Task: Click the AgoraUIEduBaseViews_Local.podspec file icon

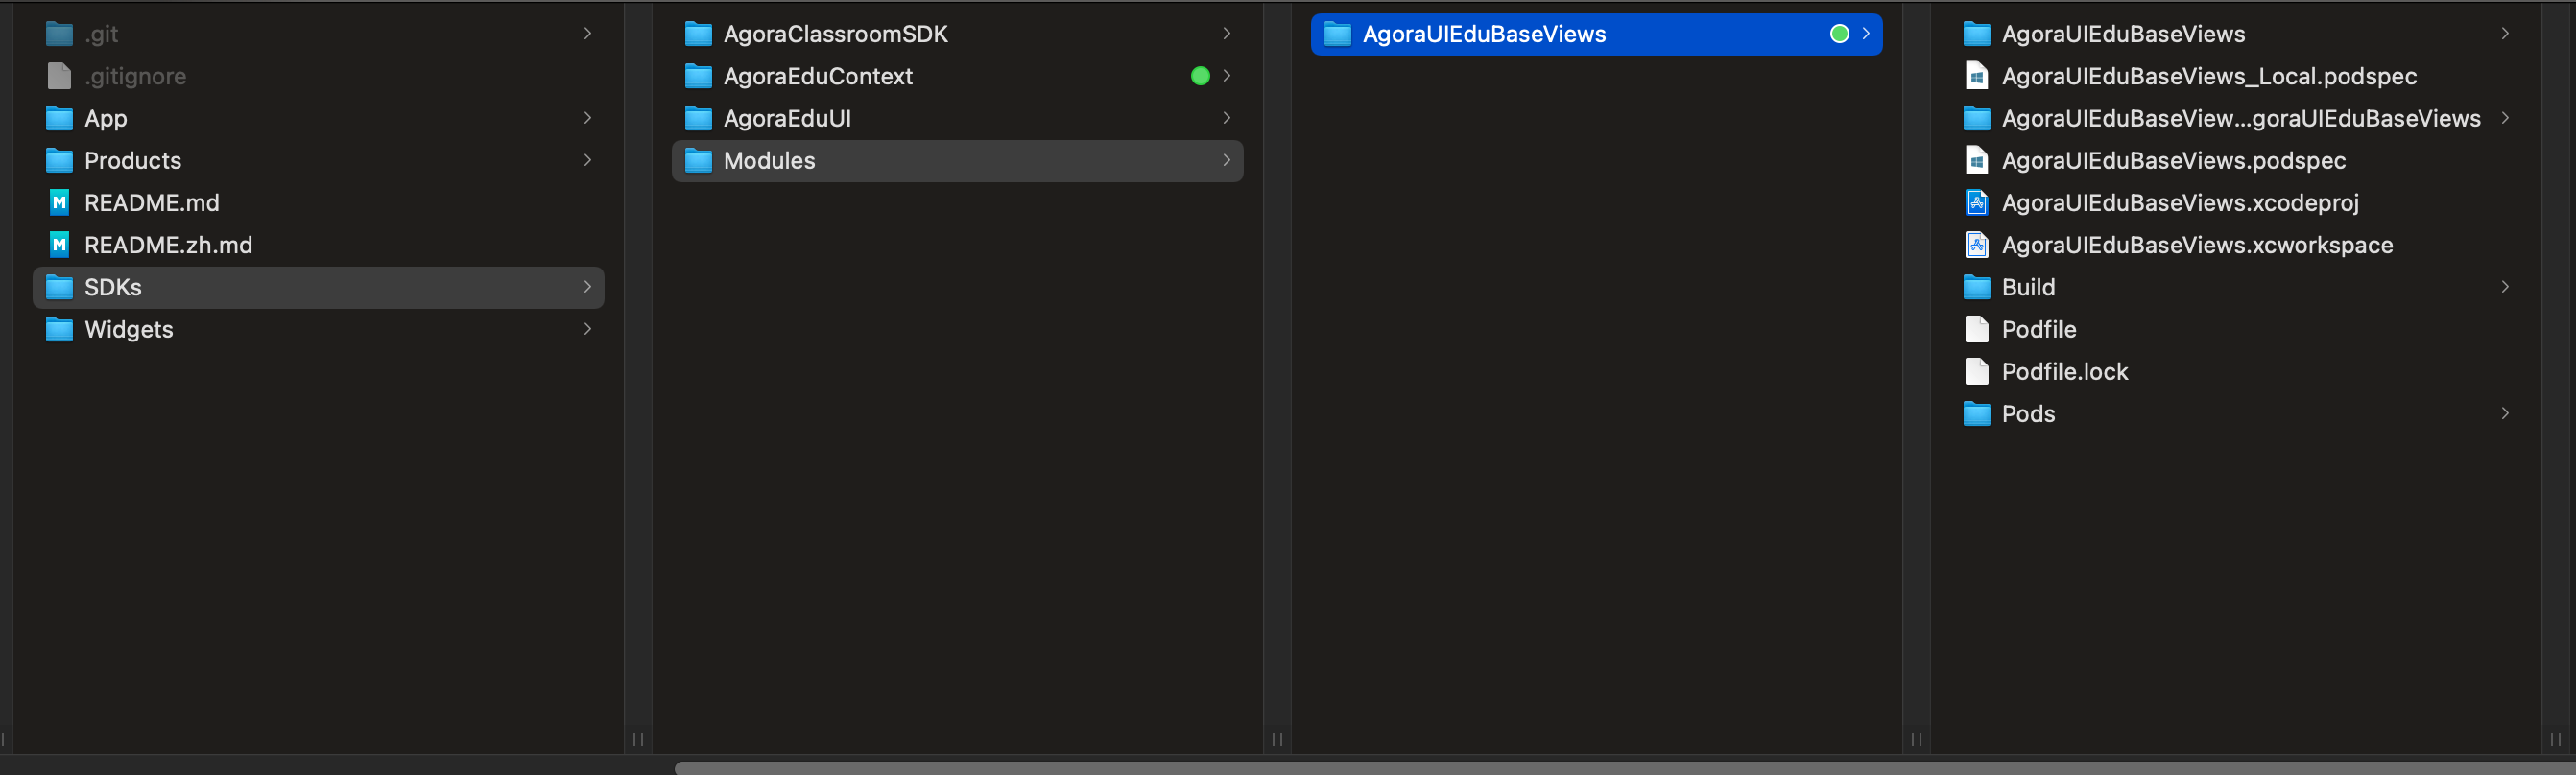Action: [1976, 76]
